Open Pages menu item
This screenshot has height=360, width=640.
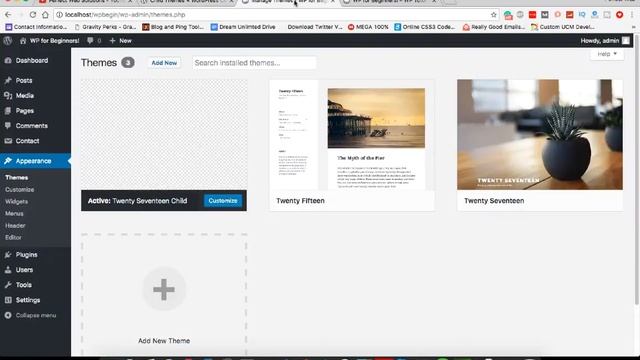click(24, 111)
